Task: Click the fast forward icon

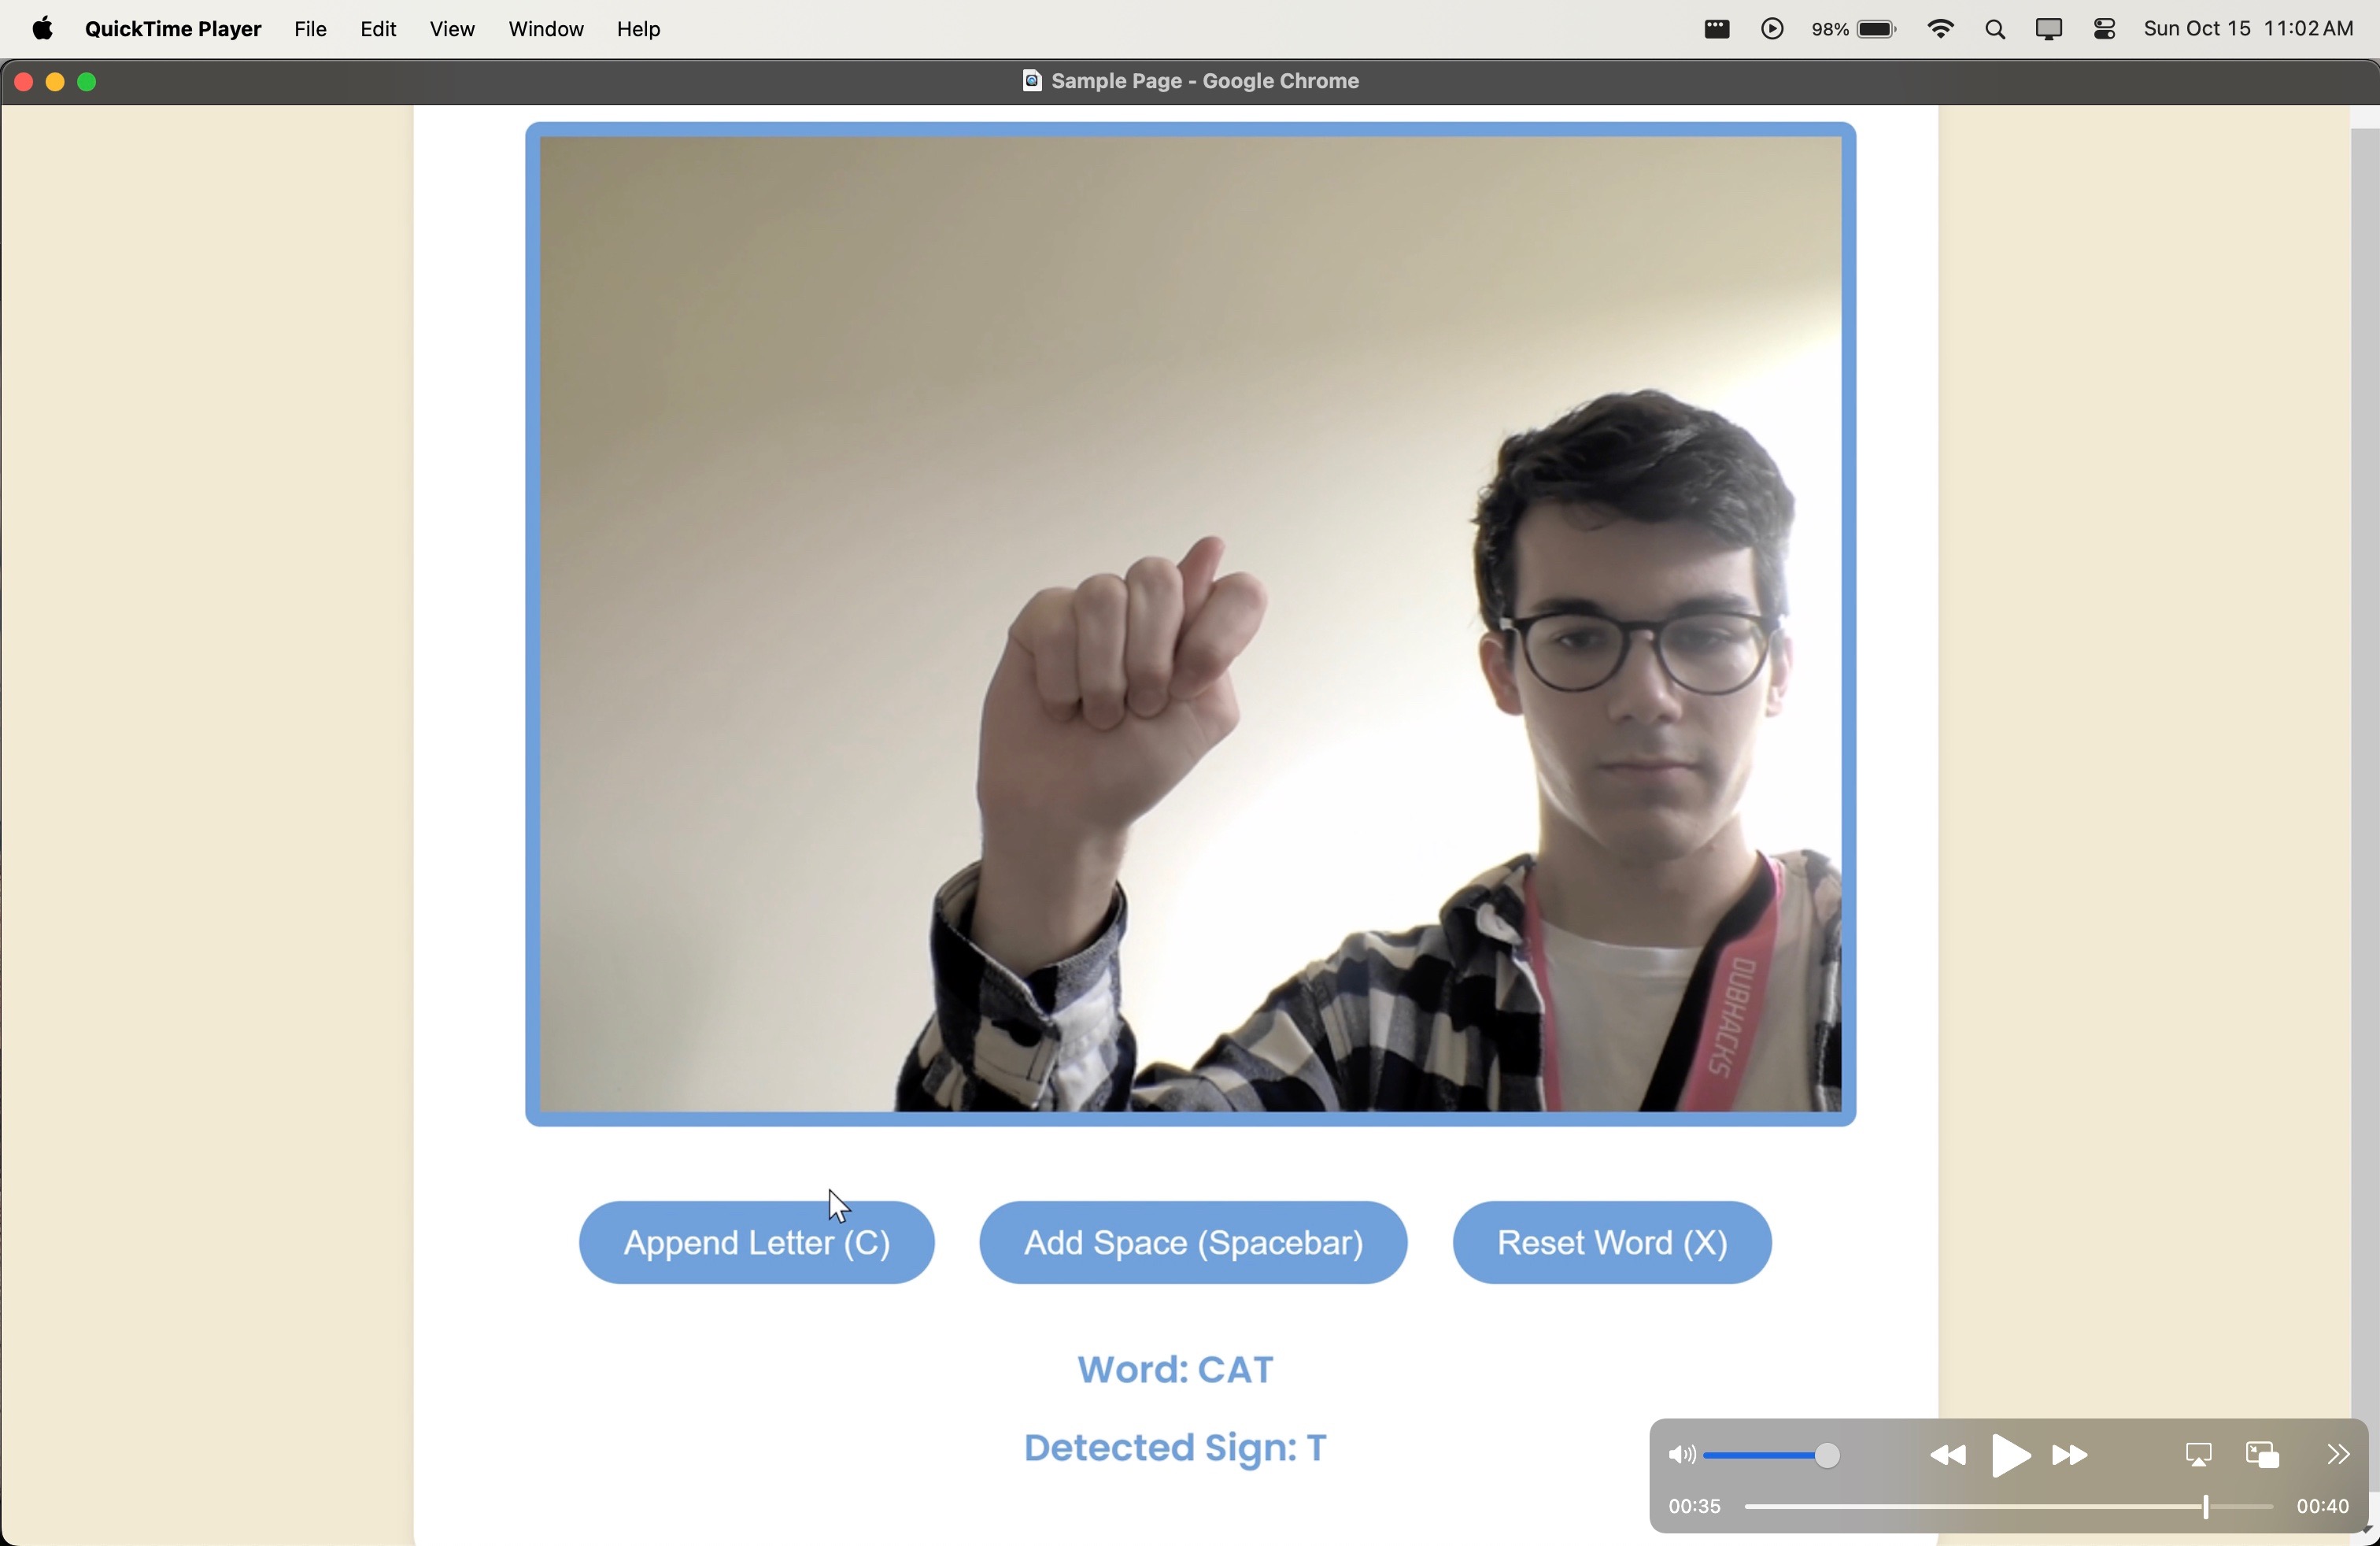Action: 2071,1456
